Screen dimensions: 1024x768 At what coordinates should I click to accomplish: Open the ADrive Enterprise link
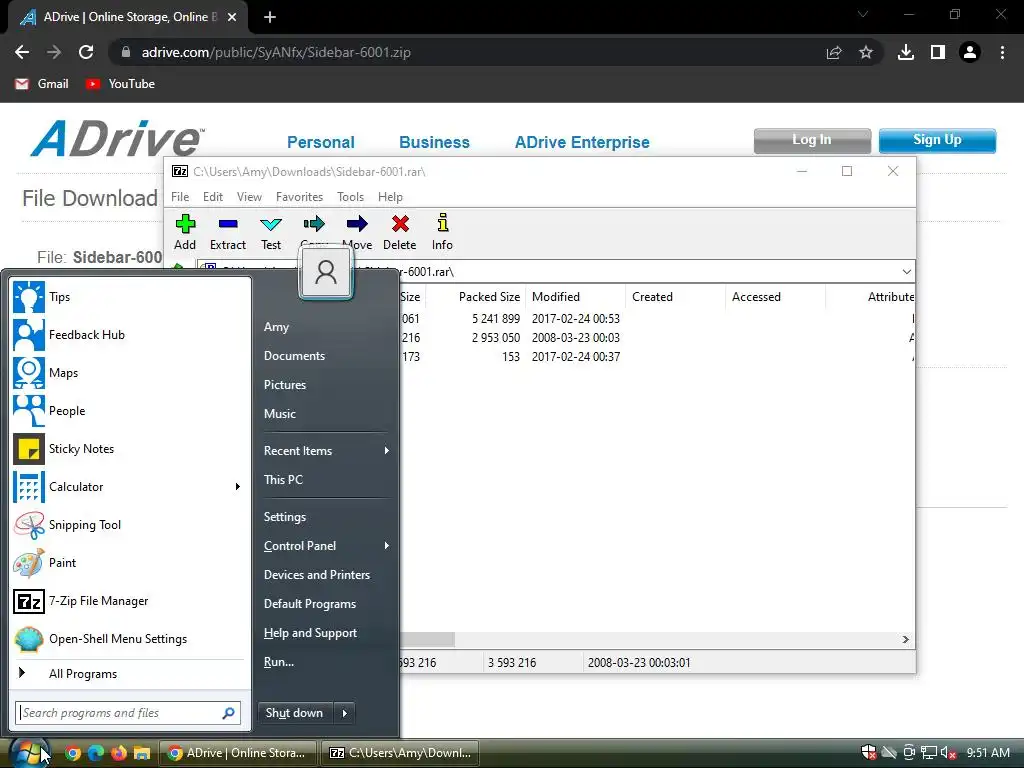(582, 142)
